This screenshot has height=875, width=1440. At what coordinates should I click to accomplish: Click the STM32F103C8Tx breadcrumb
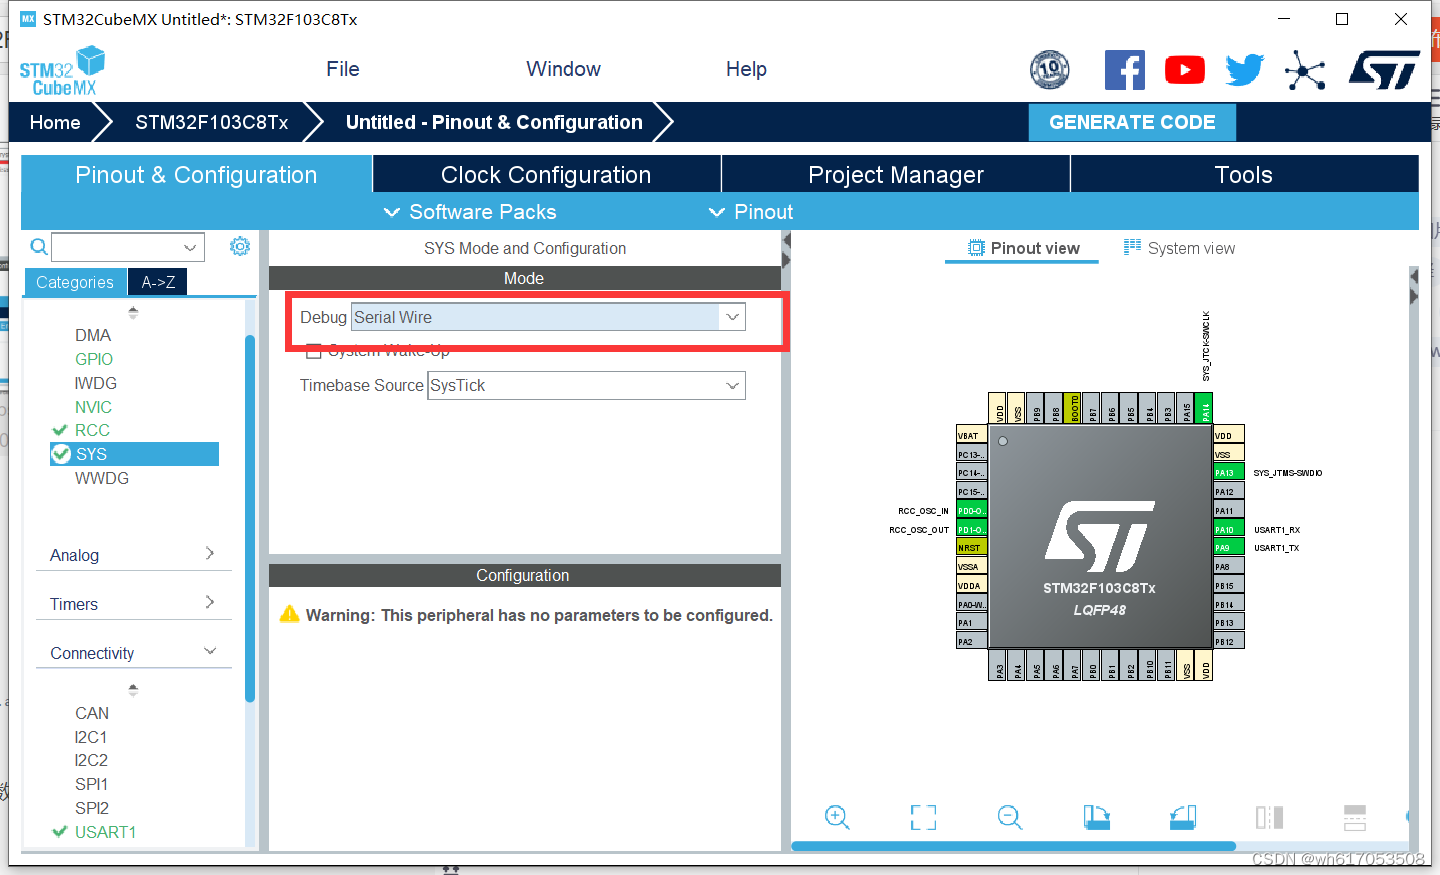pyautogui.click(x=212, y=122)
